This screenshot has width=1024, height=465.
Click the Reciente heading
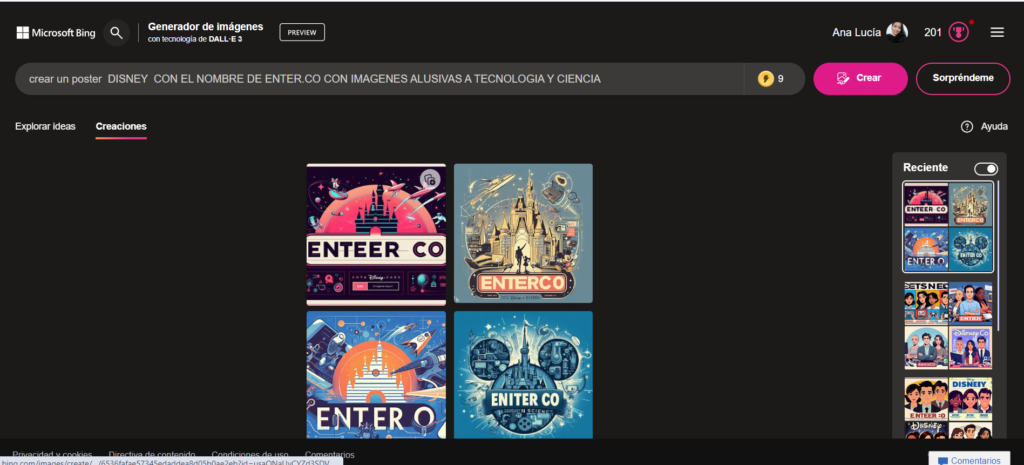[925, 168]
